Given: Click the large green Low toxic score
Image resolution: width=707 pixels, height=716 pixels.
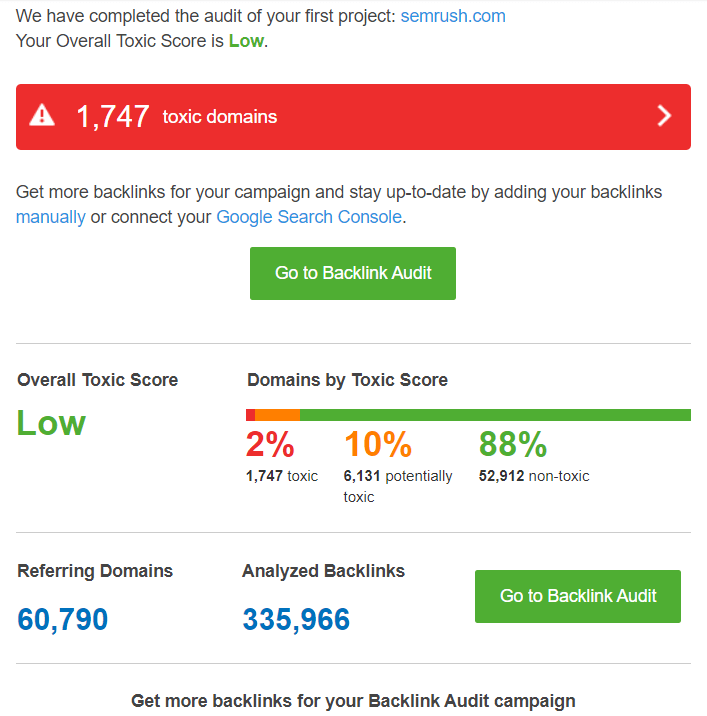Looking at the screenshot, I should (x=51, y=423).
